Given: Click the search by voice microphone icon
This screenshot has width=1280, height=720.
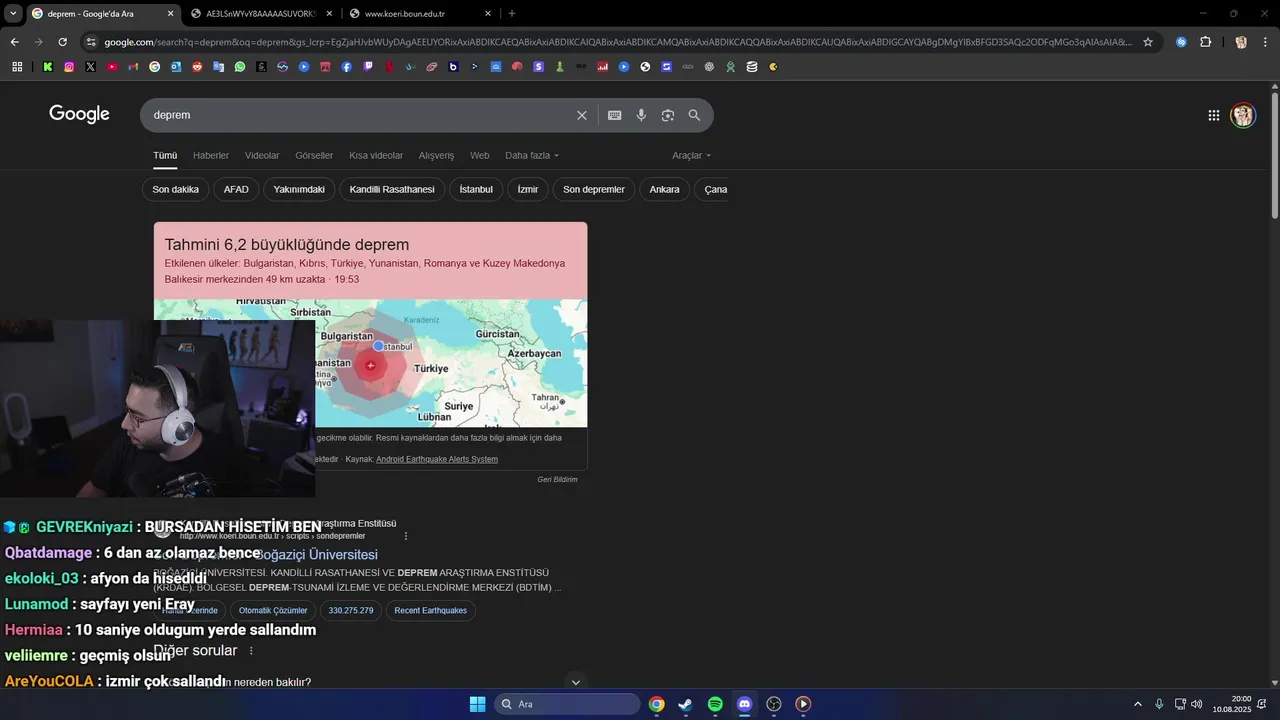Looking at the screenshot, I should tap(641, 115).
